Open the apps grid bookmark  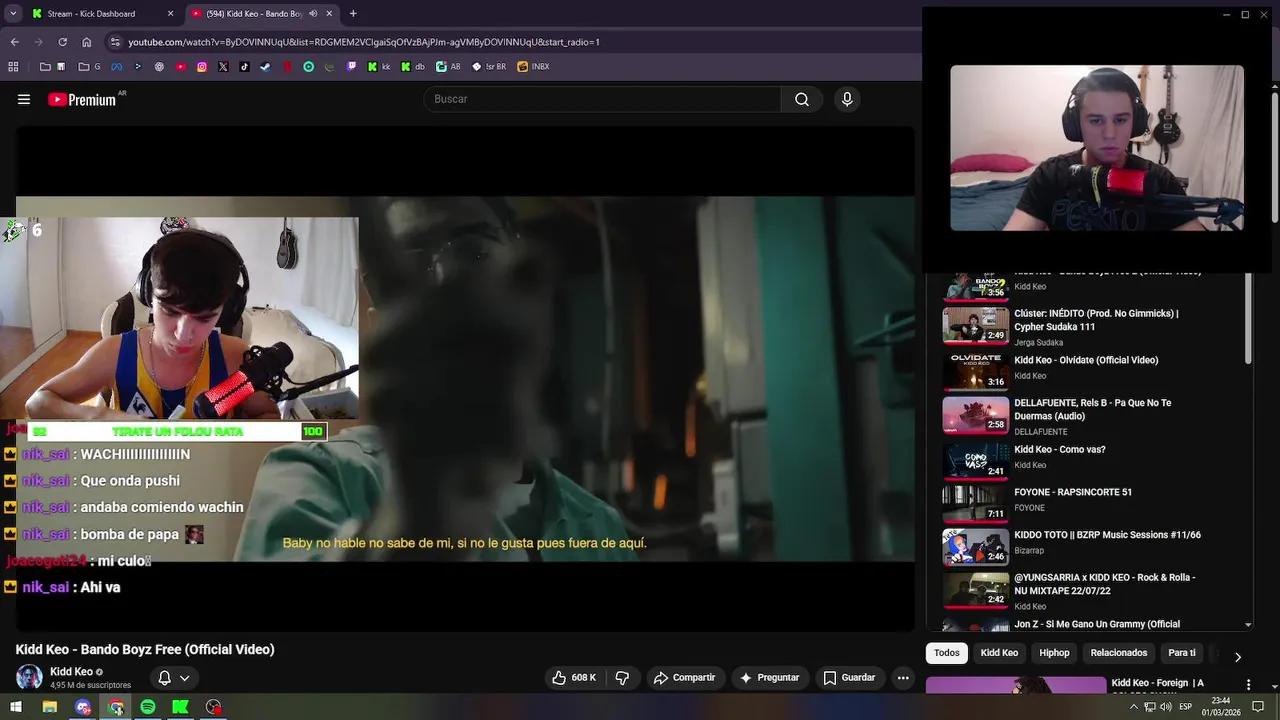[x=13, y=67]
